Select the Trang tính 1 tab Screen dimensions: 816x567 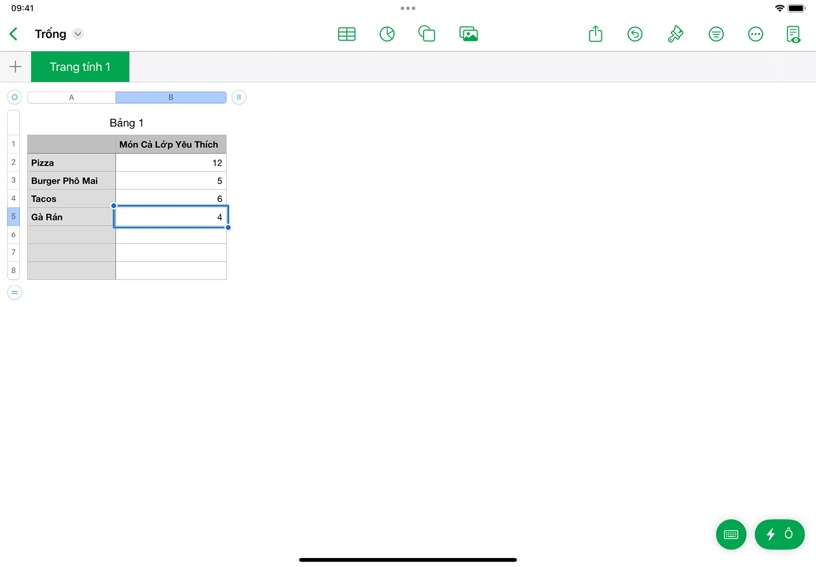point(80,67)
